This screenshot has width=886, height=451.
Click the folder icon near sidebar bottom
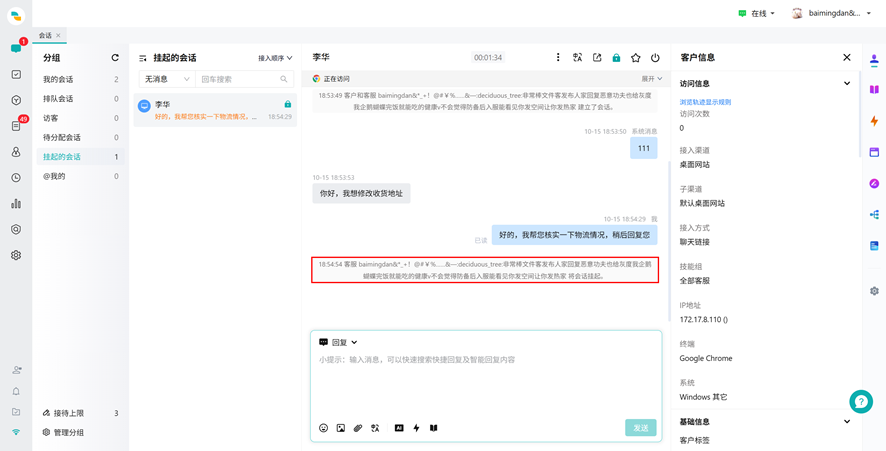click(x=16, y=412)
